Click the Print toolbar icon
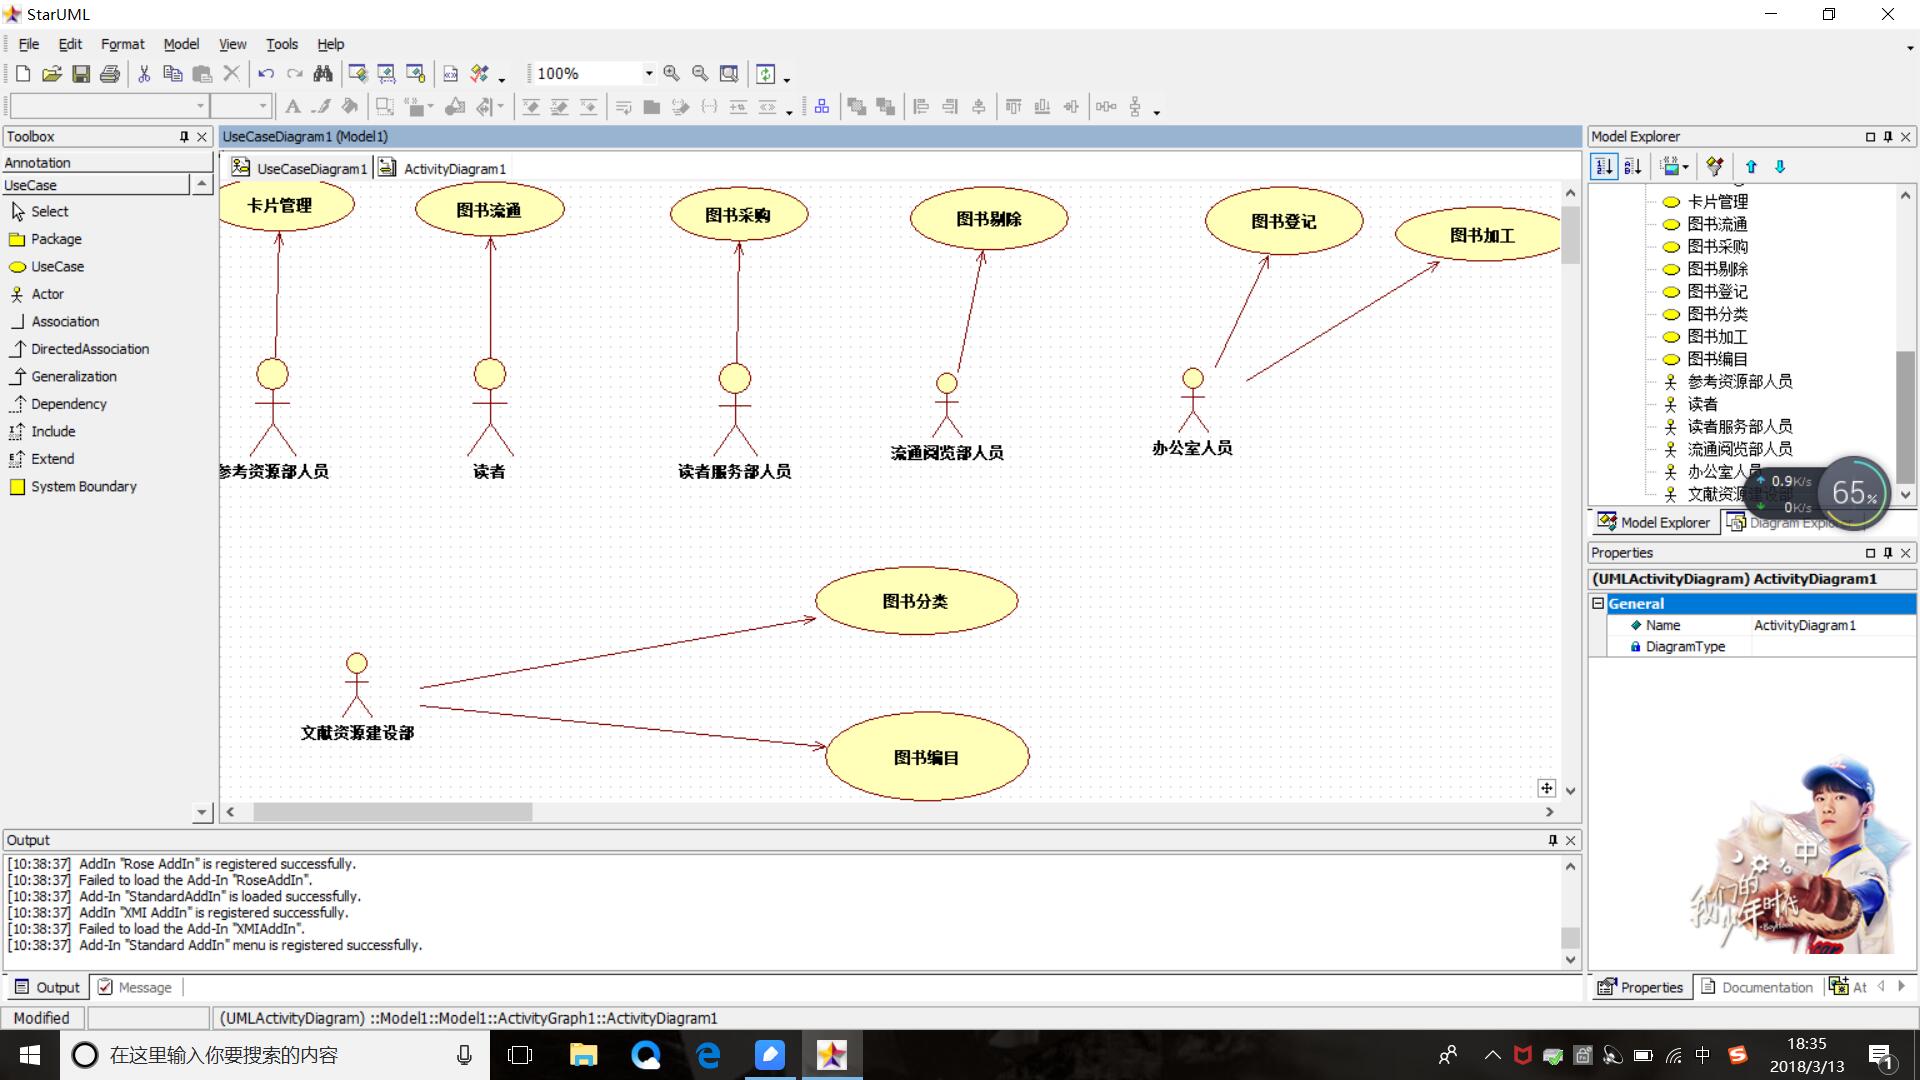Image resolution: width=1920 pixels, height=1080 pixels. (110, 74)
